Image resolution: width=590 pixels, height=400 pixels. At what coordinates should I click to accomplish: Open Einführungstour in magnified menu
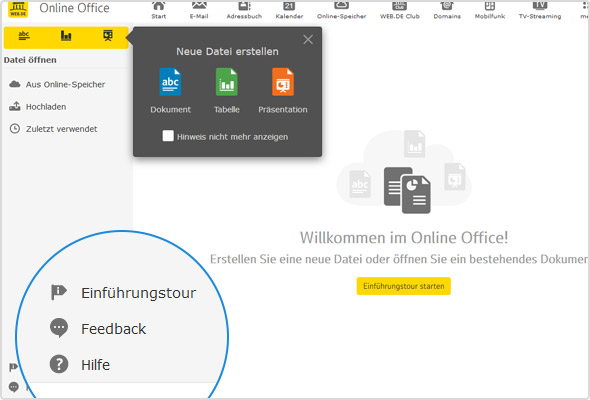point(123,293)
